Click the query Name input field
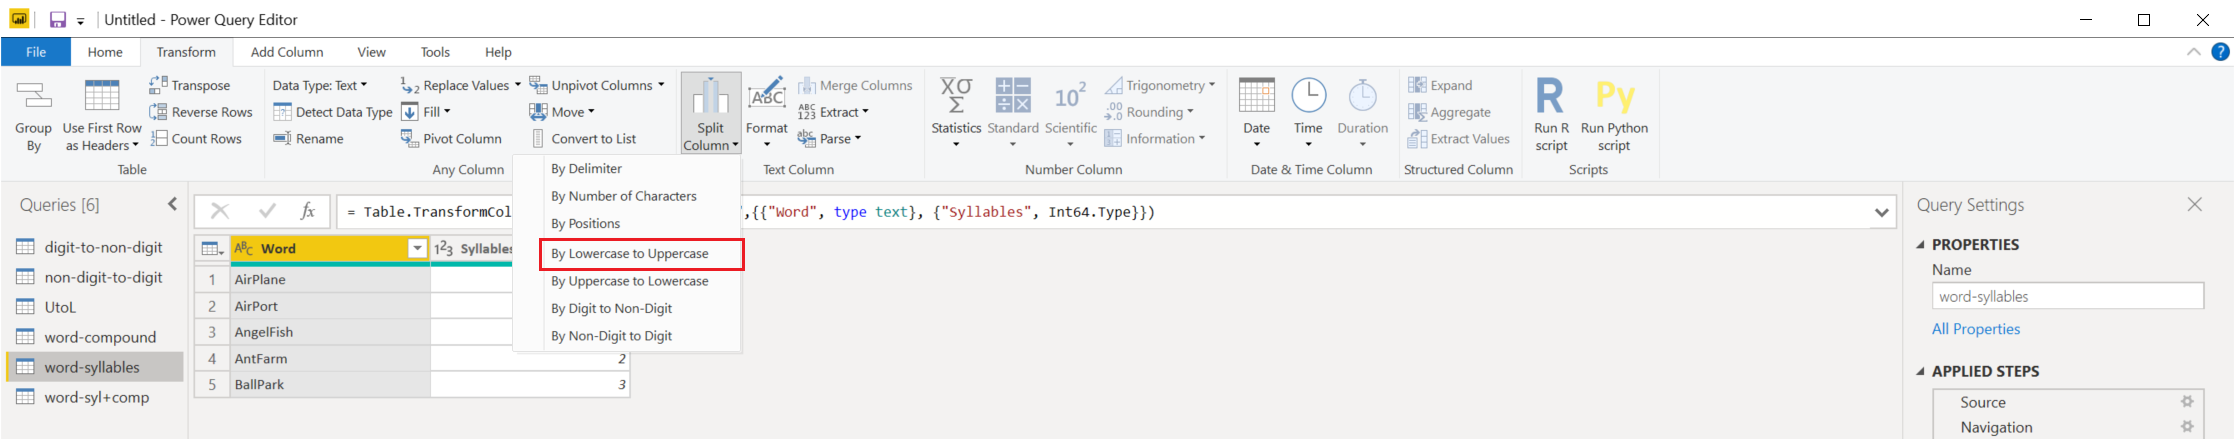Screen dimensions: 2234x439 tap(2067, 296)
